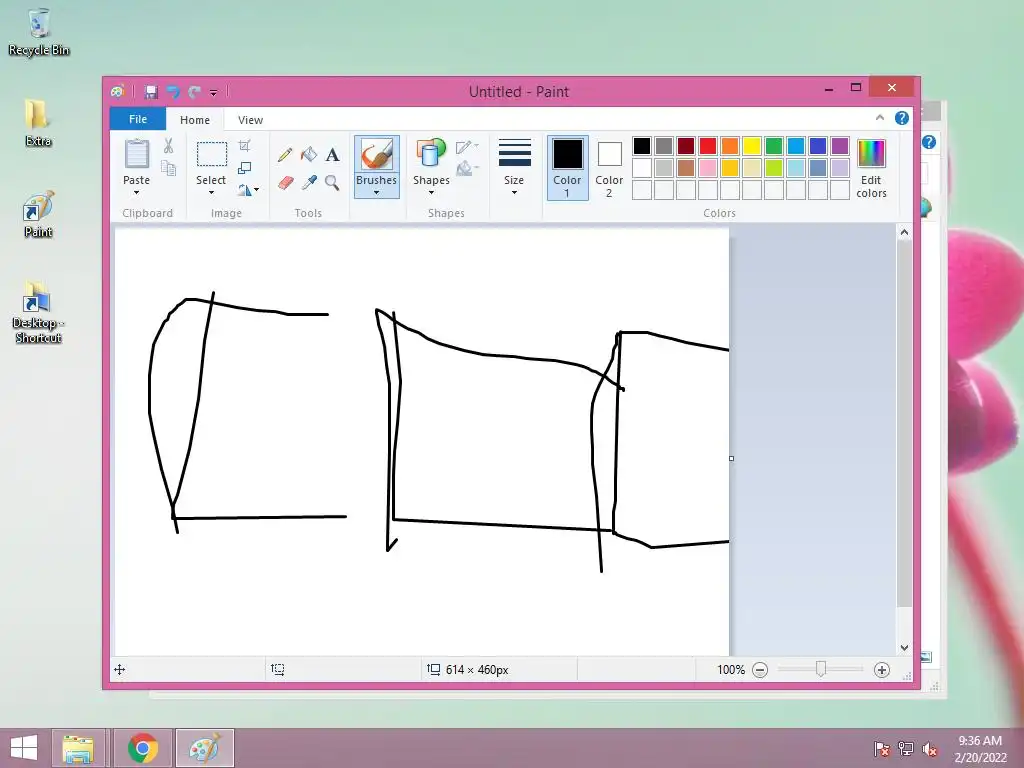Open the shape Outline dropdown
Image resolution: width=1024 pixels, height=768 pixels.
coord(467,147)
